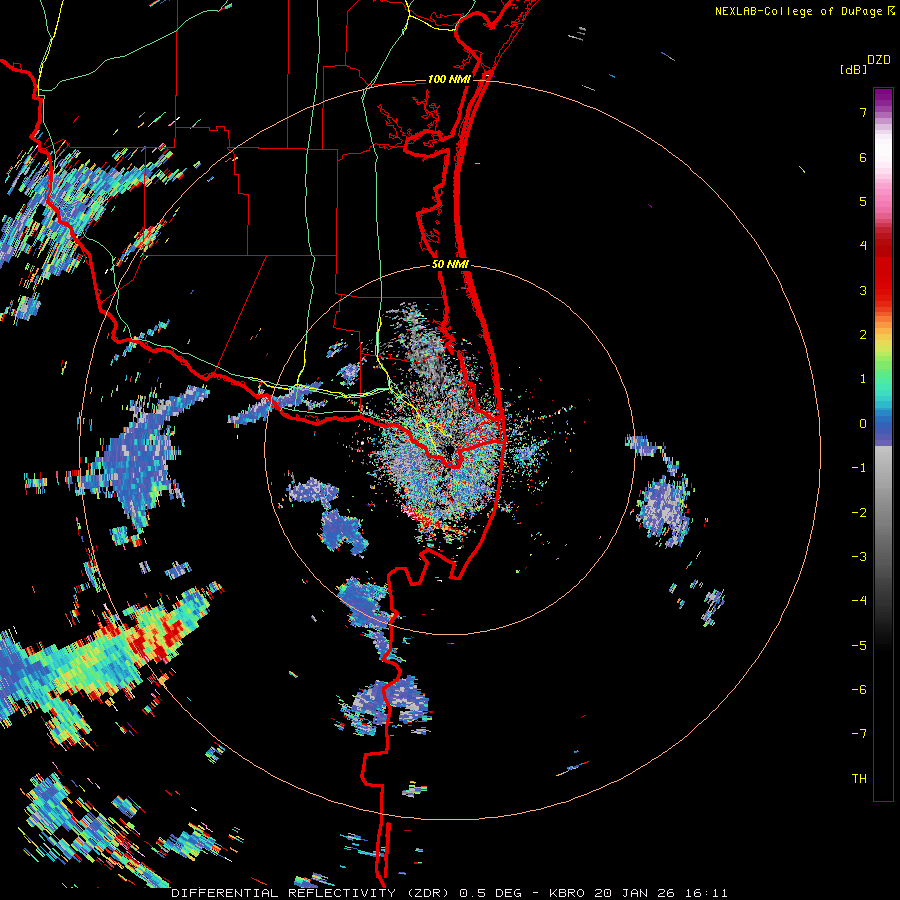Click the ZDR color scale bar
Viewport: 900px width, 900px height.
point(883,444)
